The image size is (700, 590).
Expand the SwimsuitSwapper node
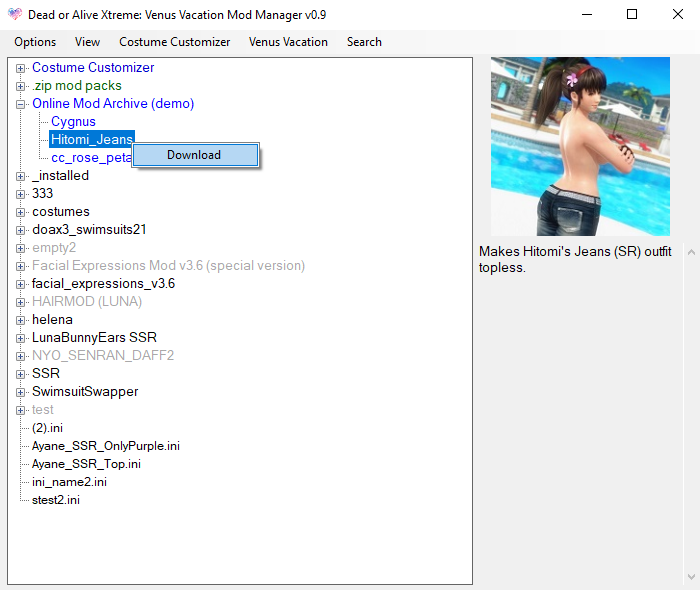(x=20, y=392)
